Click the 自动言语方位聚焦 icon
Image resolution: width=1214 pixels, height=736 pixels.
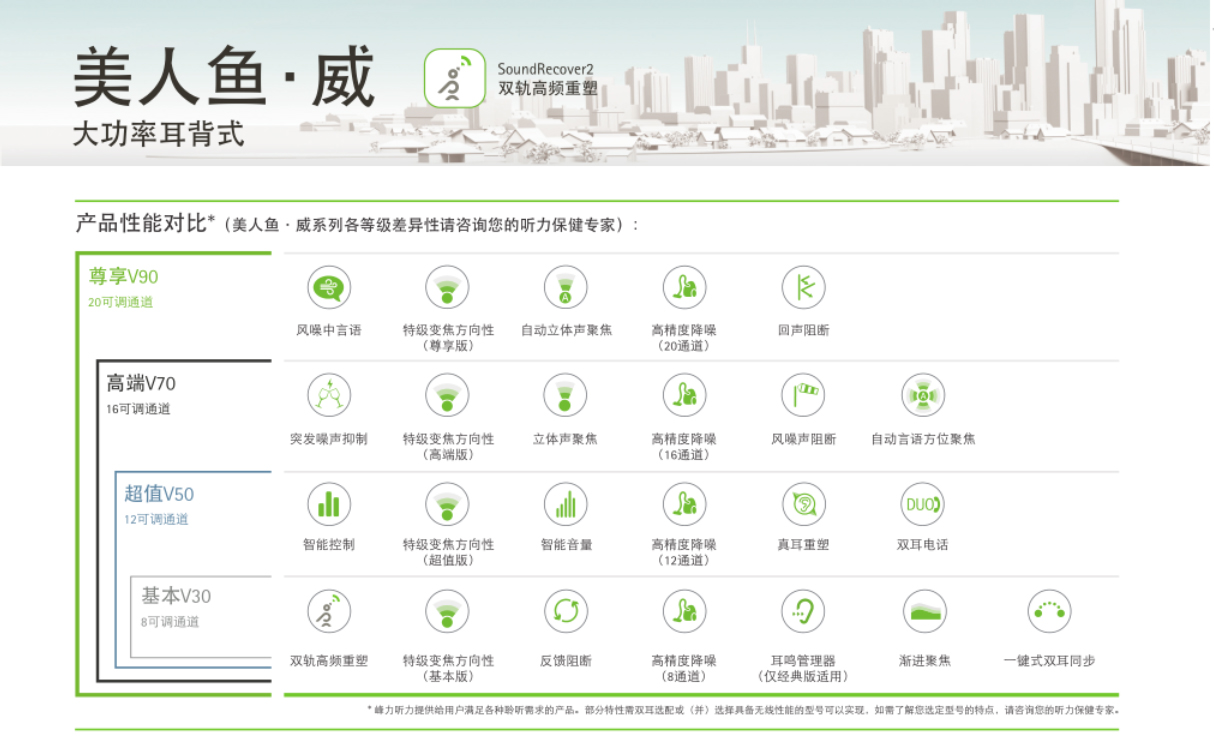click(922, 396)
